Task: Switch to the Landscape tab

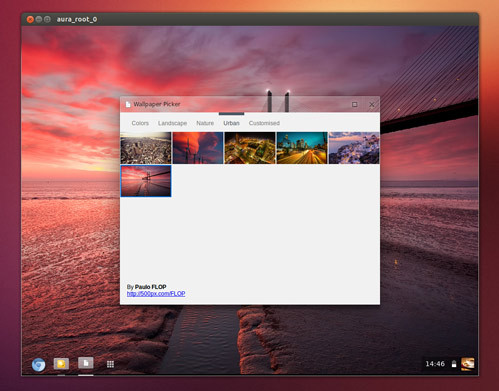Action: point(172,123)
